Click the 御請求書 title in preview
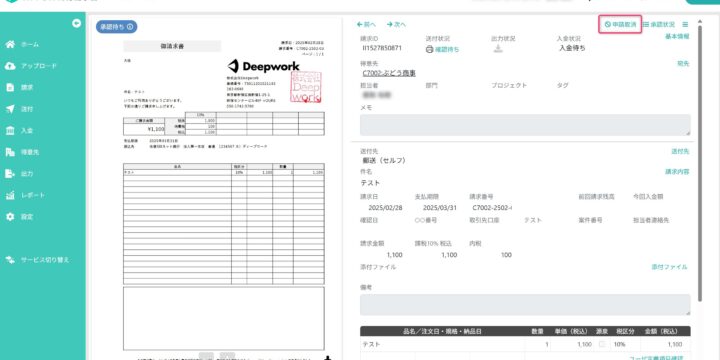 [172, 46]
